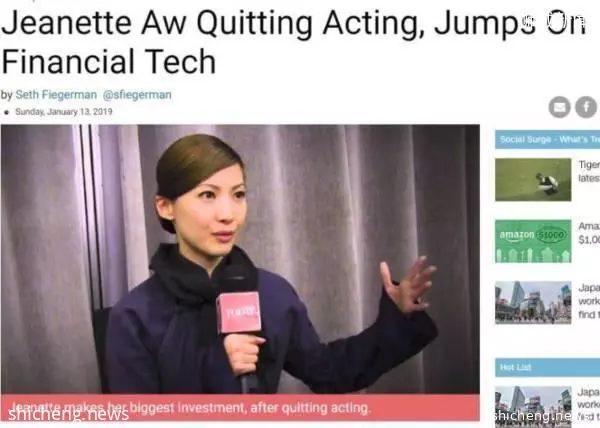Click the Sunday, January 13, 2019 date
600x428 pixels.
pyautogui.click(x=64, y=112)
